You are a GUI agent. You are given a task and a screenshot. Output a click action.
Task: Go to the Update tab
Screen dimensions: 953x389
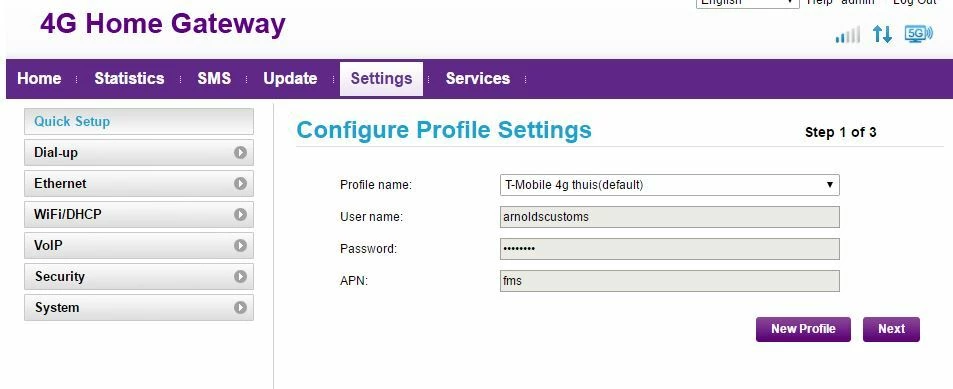click(x=290, y=78)
